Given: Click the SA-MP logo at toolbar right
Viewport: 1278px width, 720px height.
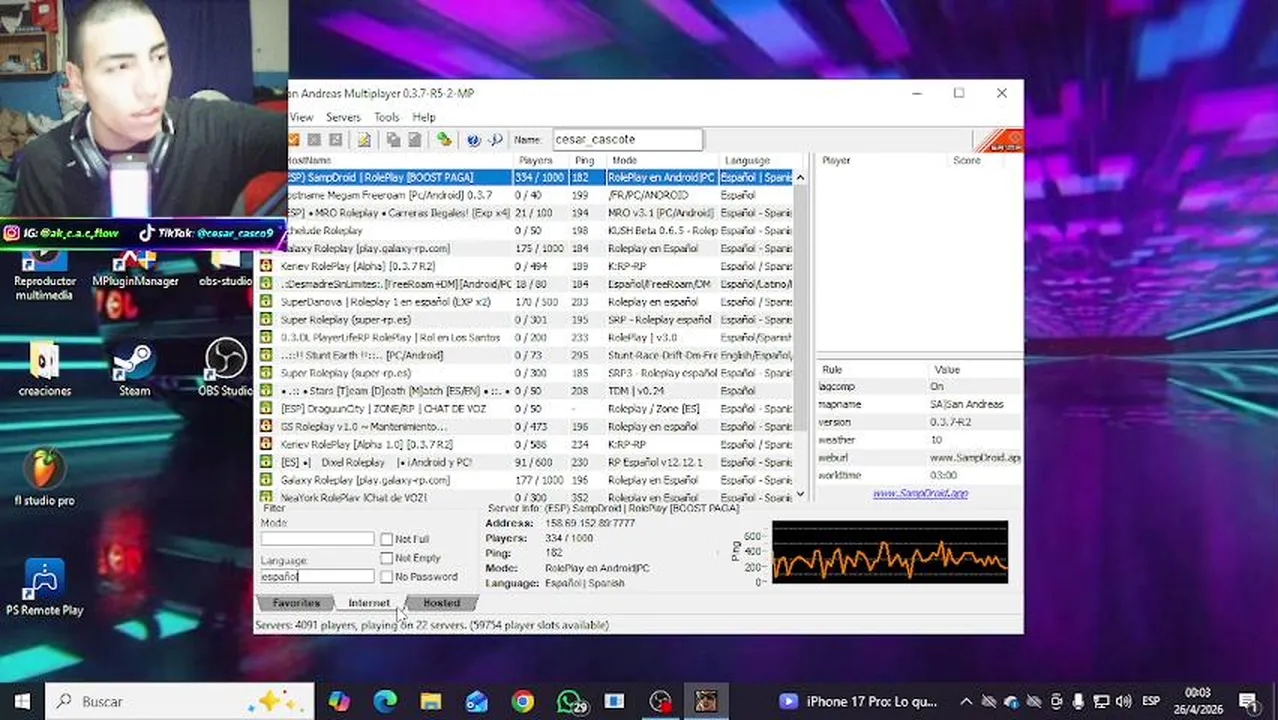Looking at the screenshot, I should click(x=999, y=141).
